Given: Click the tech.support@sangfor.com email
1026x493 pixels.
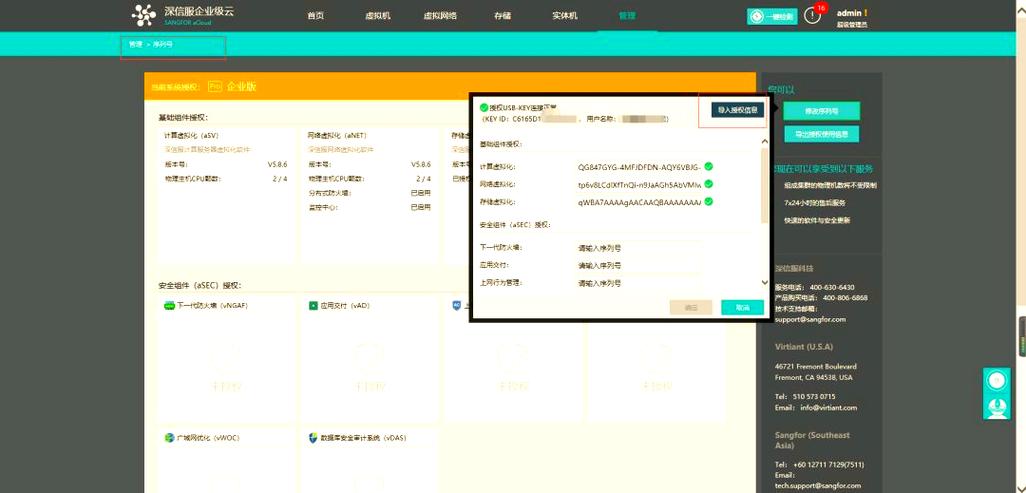Looking at the screenshot, I should (x=818, y=486).
